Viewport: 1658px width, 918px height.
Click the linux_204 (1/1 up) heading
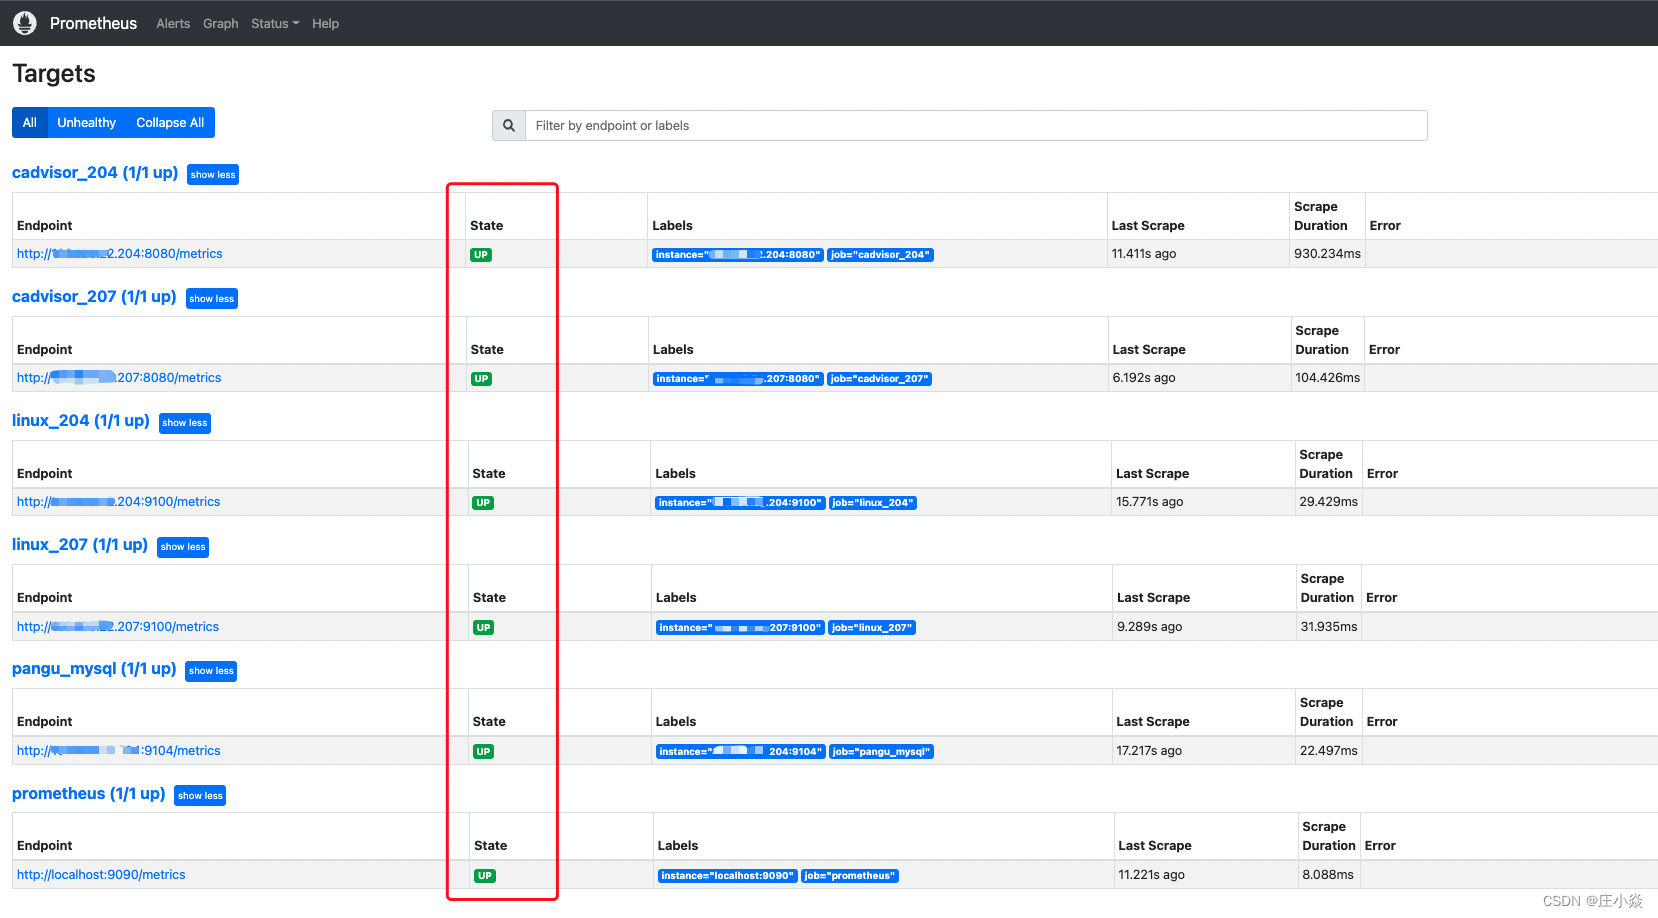(81, 421)
